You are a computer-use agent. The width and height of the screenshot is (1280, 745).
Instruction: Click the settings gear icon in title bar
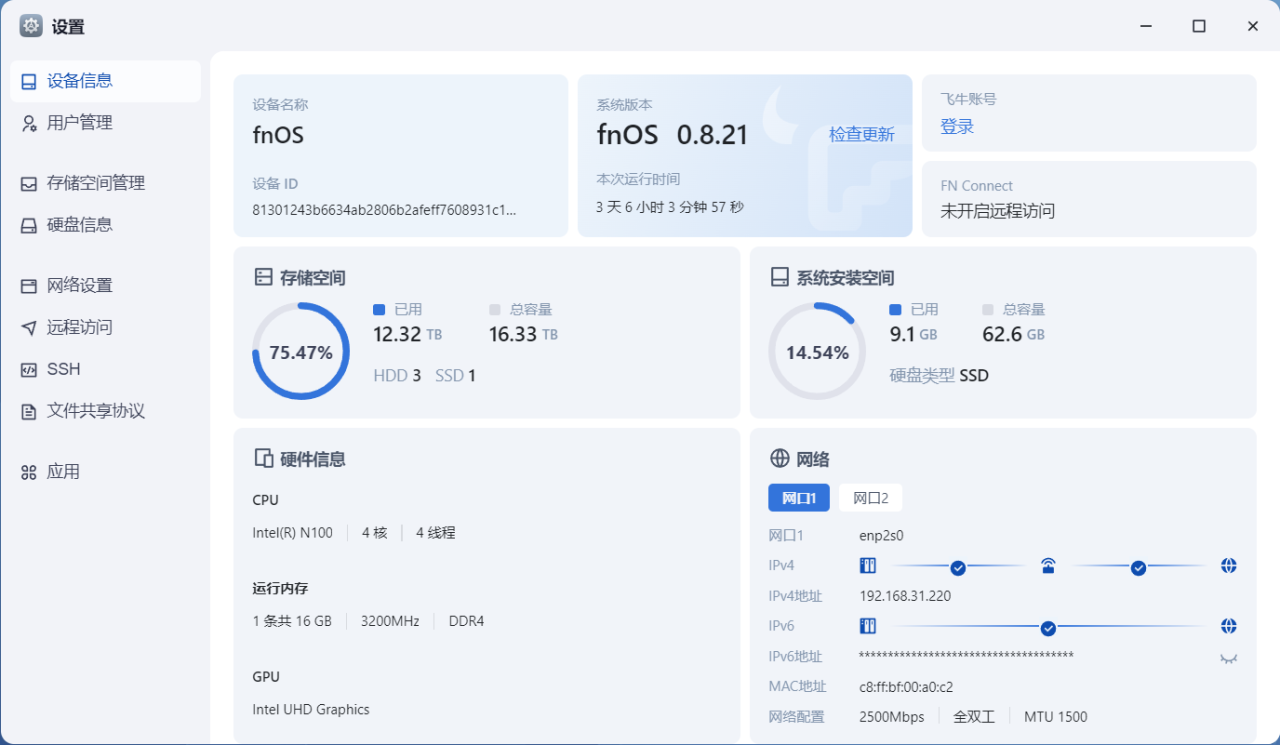[x=31, y=26]
